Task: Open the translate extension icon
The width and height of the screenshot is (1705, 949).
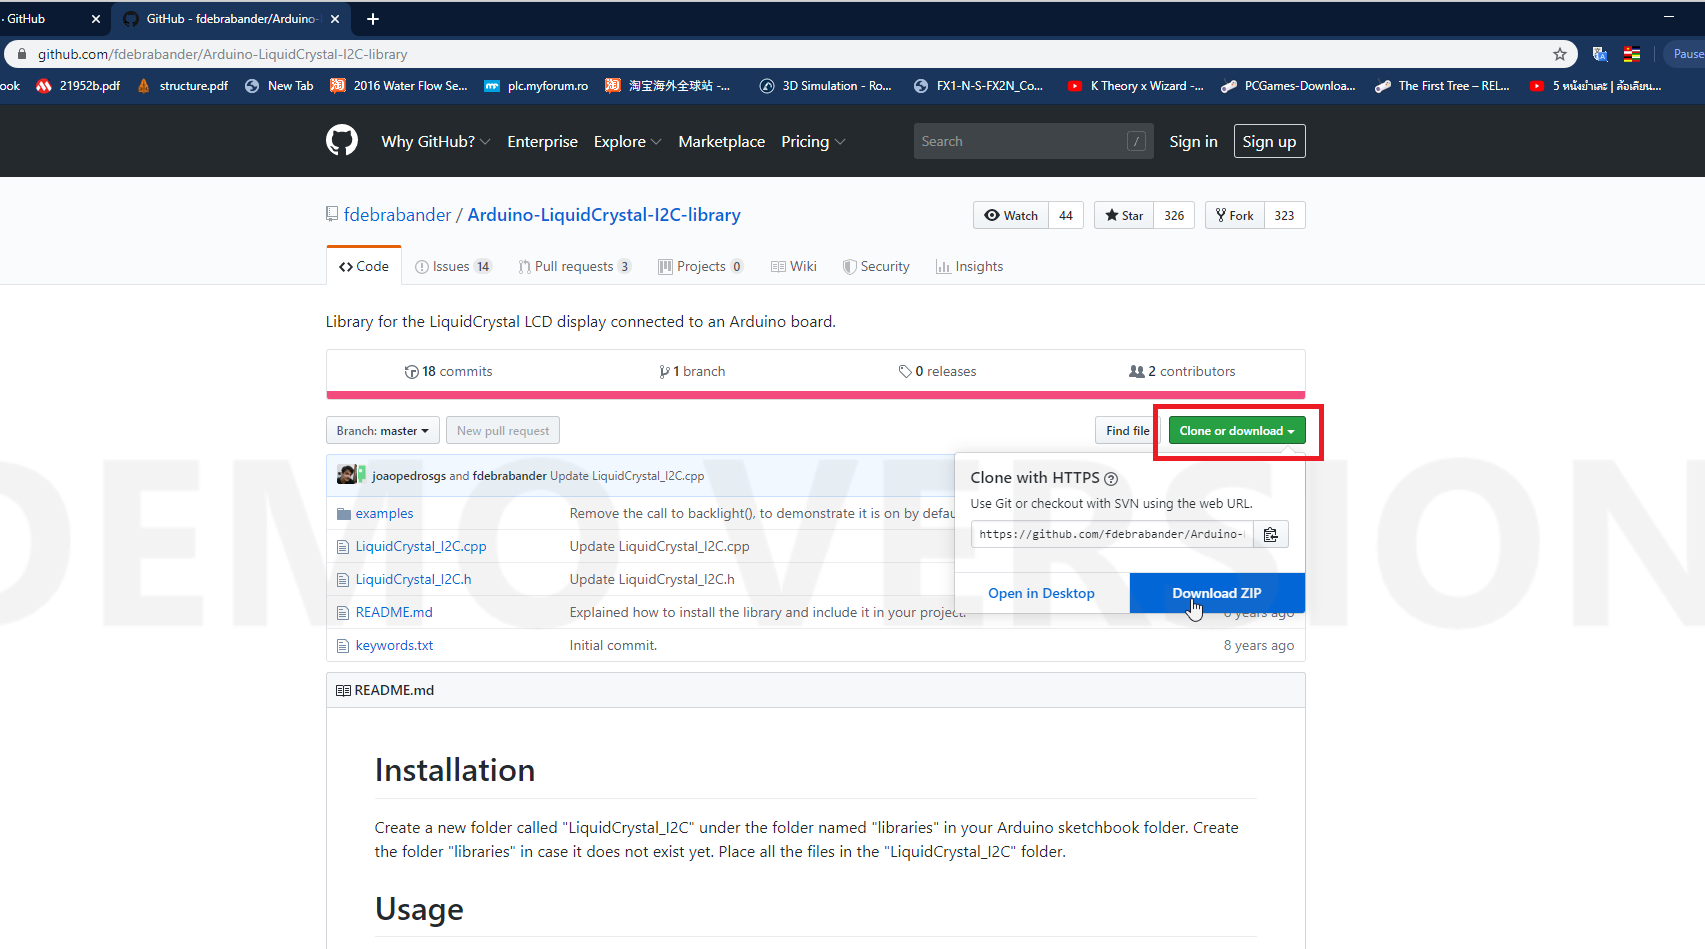Action: 1600,54
